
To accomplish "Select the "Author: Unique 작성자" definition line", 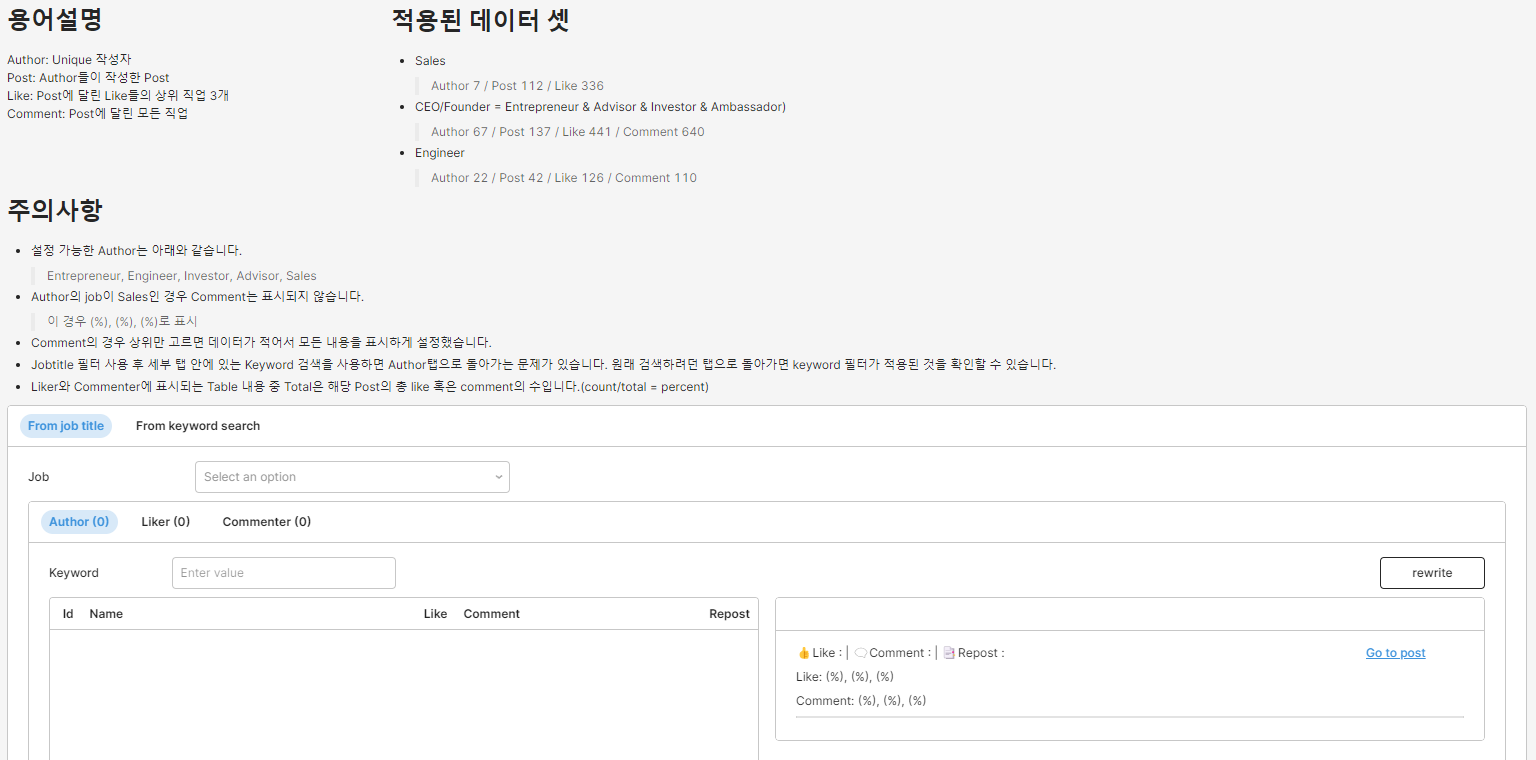I will [x=69, y=60].
